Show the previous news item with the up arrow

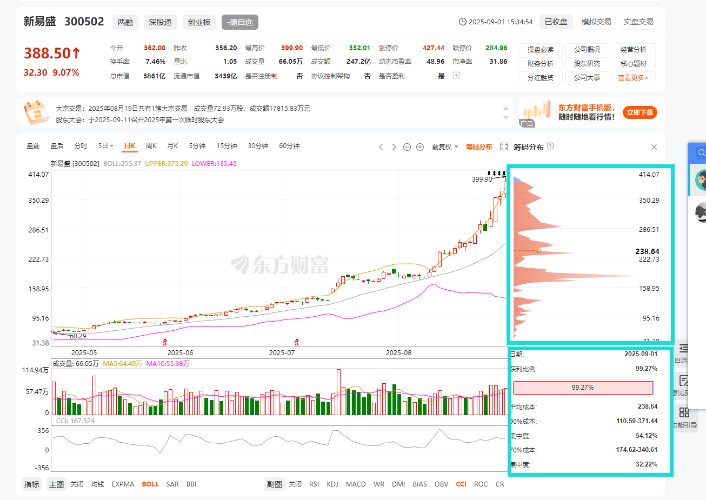(506, 109)
